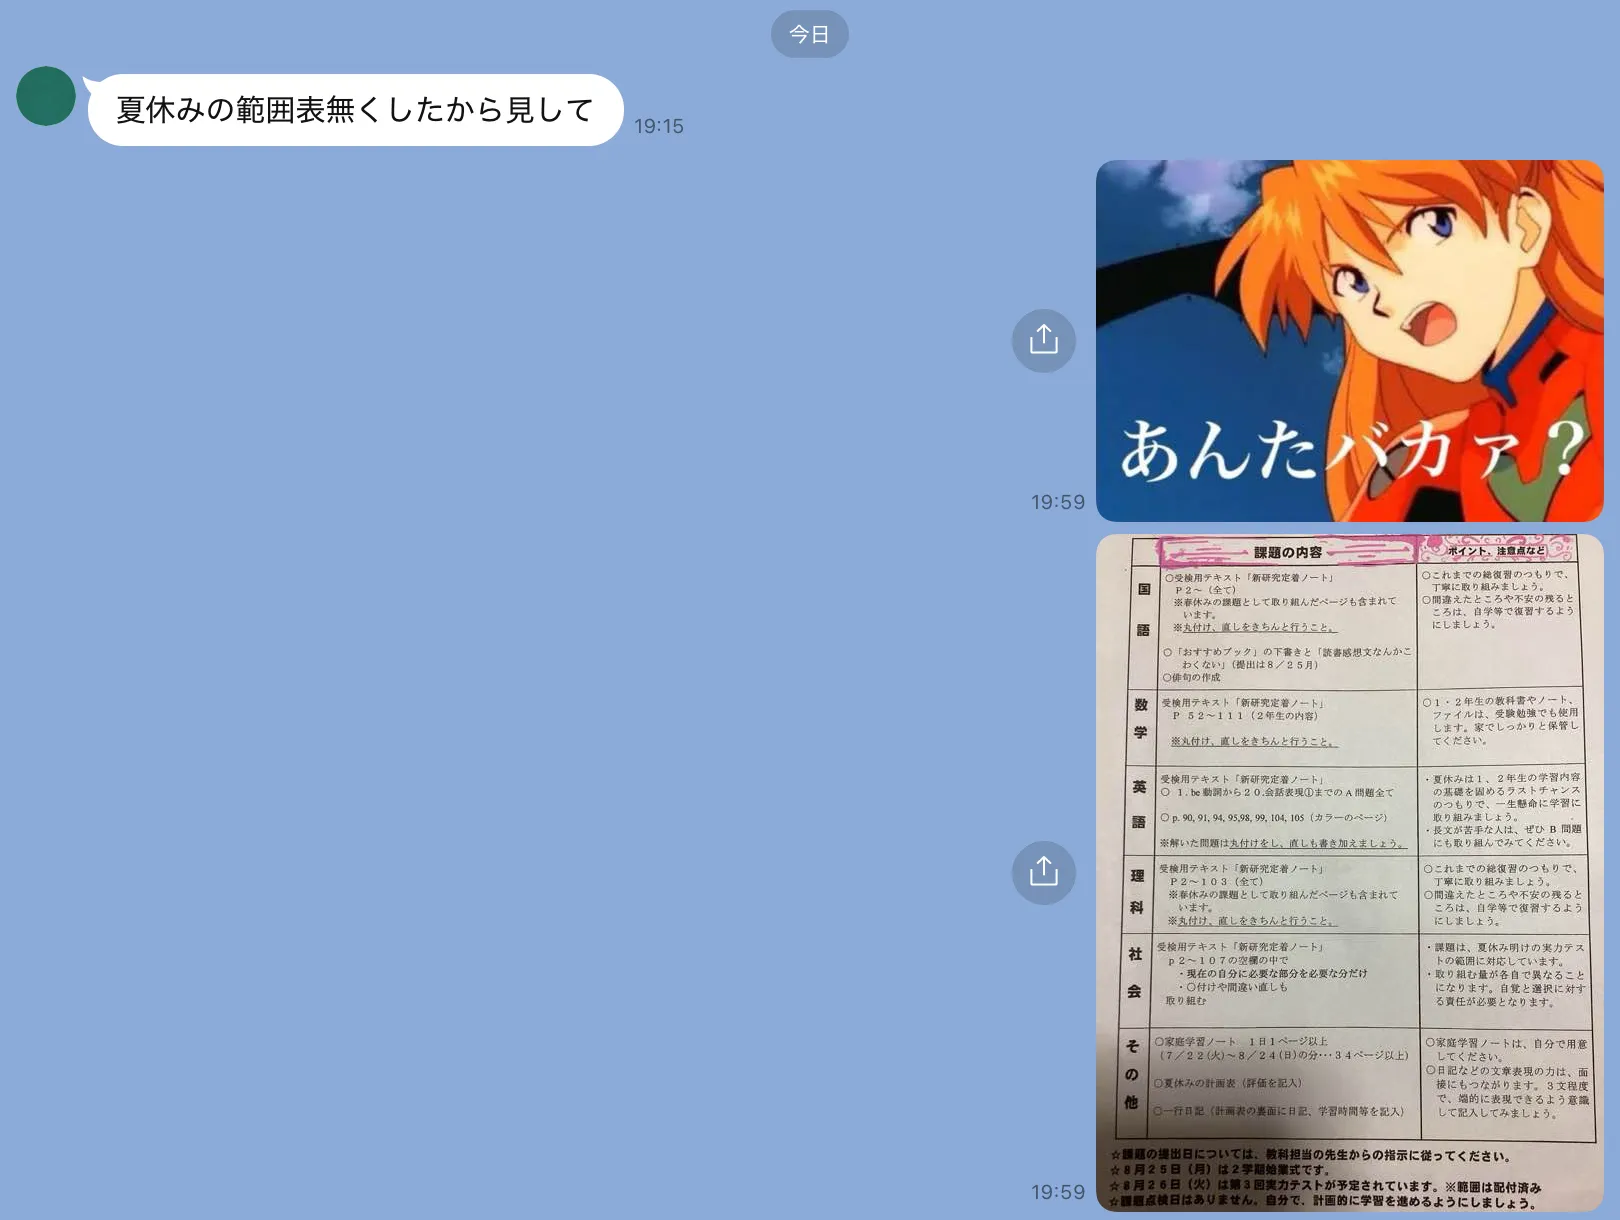Tap the share icon beside the anime image
This screenshot has height=1220, width=1620.
(x=1043, y=340)
